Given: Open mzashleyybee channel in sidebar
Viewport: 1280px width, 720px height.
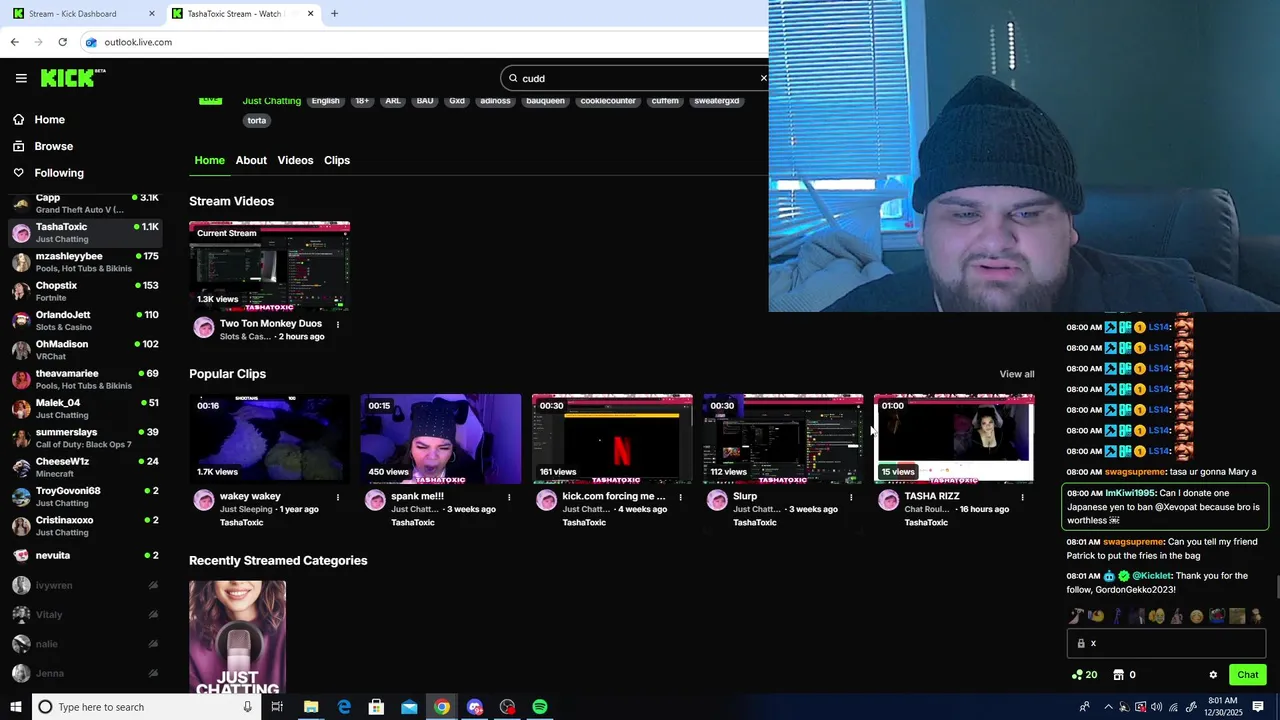Looking at the screenshot, I should pyautogui.click(x=85, y=262).
